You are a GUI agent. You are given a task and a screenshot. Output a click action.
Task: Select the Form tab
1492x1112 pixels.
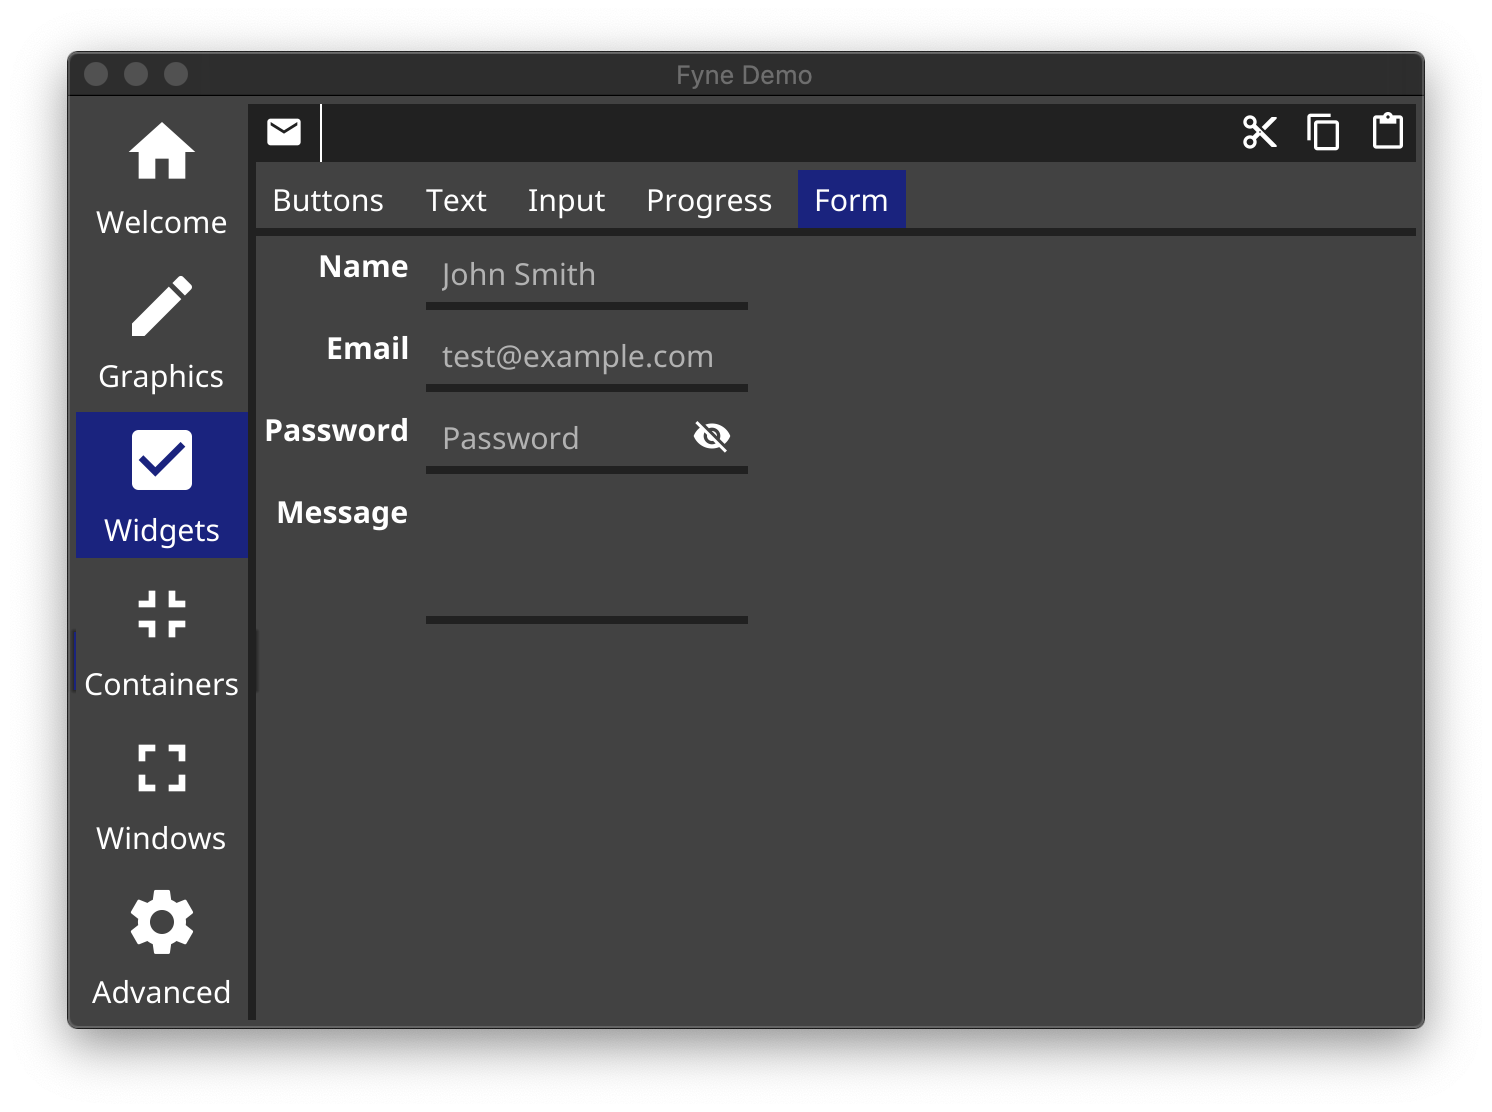click(851, 199)
